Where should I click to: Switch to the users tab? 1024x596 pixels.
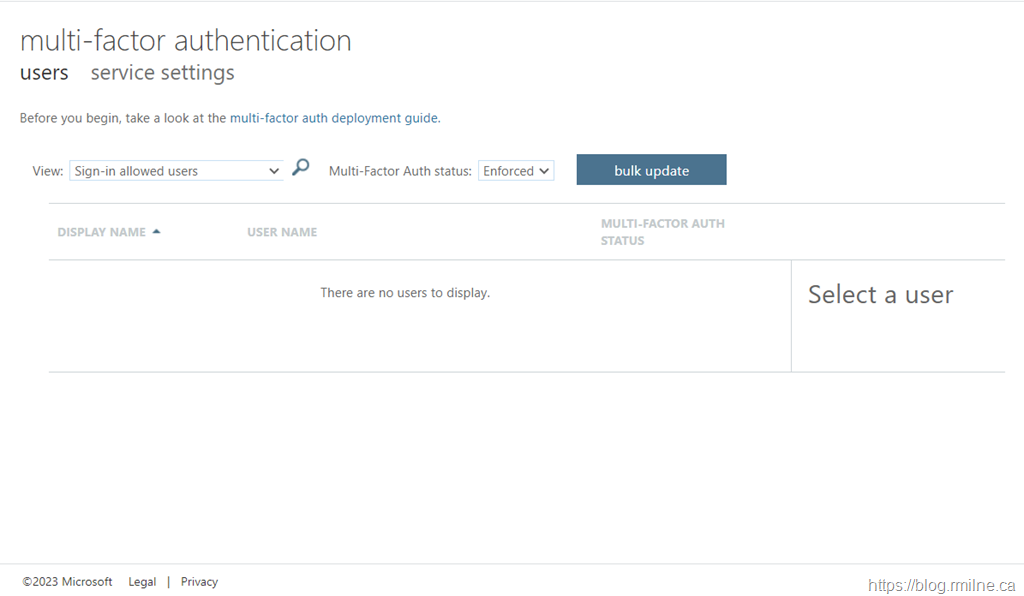click(x=44, y=73)
